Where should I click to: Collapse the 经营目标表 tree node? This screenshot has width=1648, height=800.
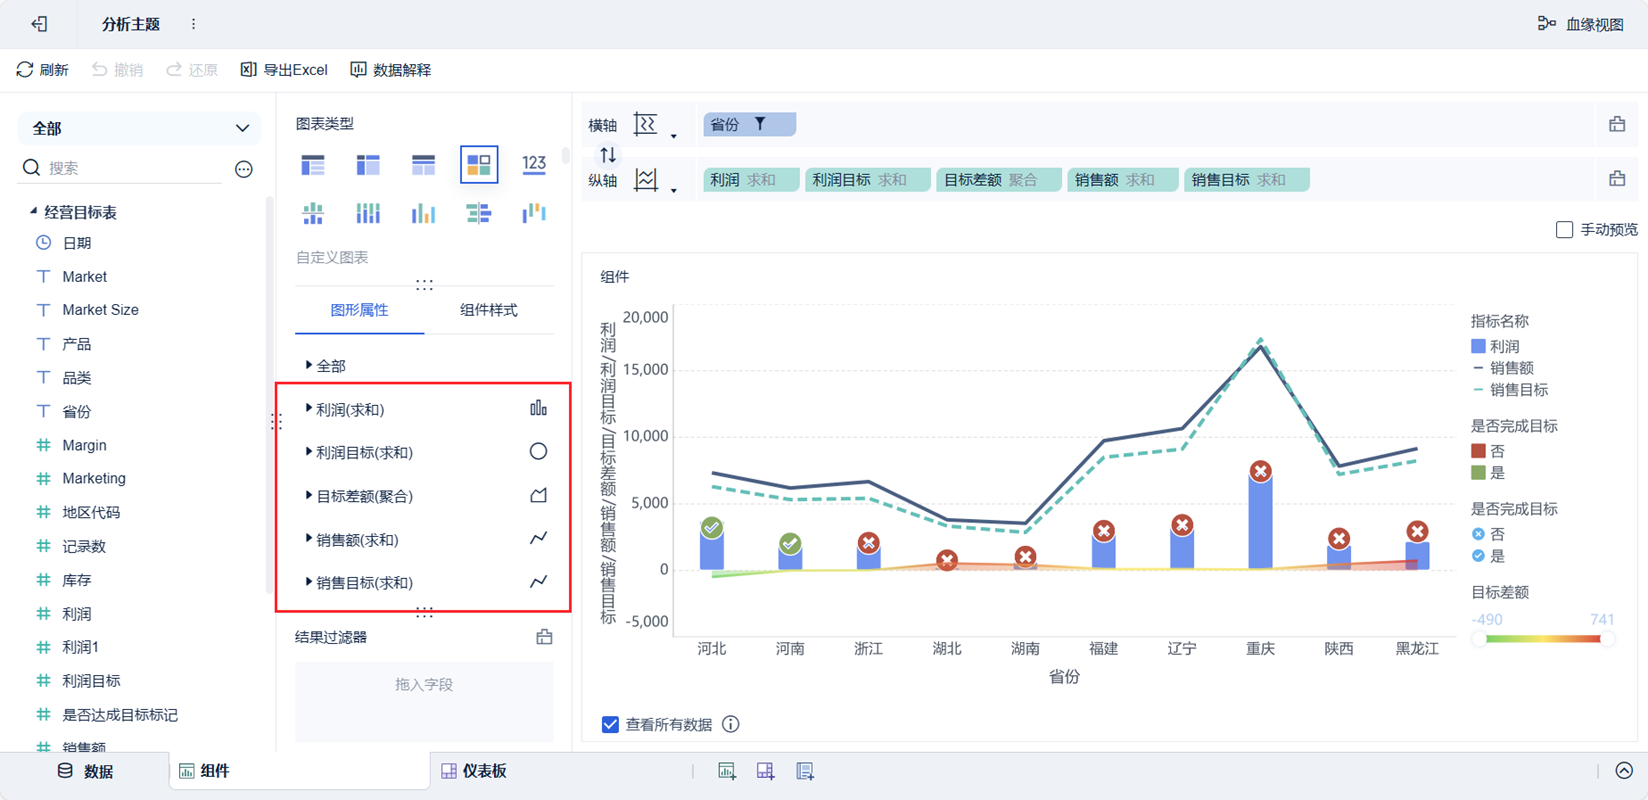[x=33, y=212]
